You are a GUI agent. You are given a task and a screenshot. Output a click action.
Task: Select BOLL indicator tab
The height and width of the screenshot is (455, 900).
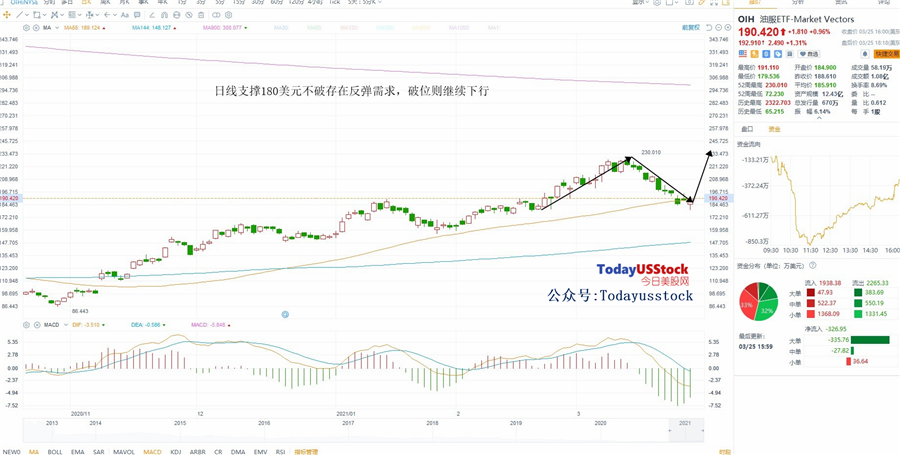(55, 452)
